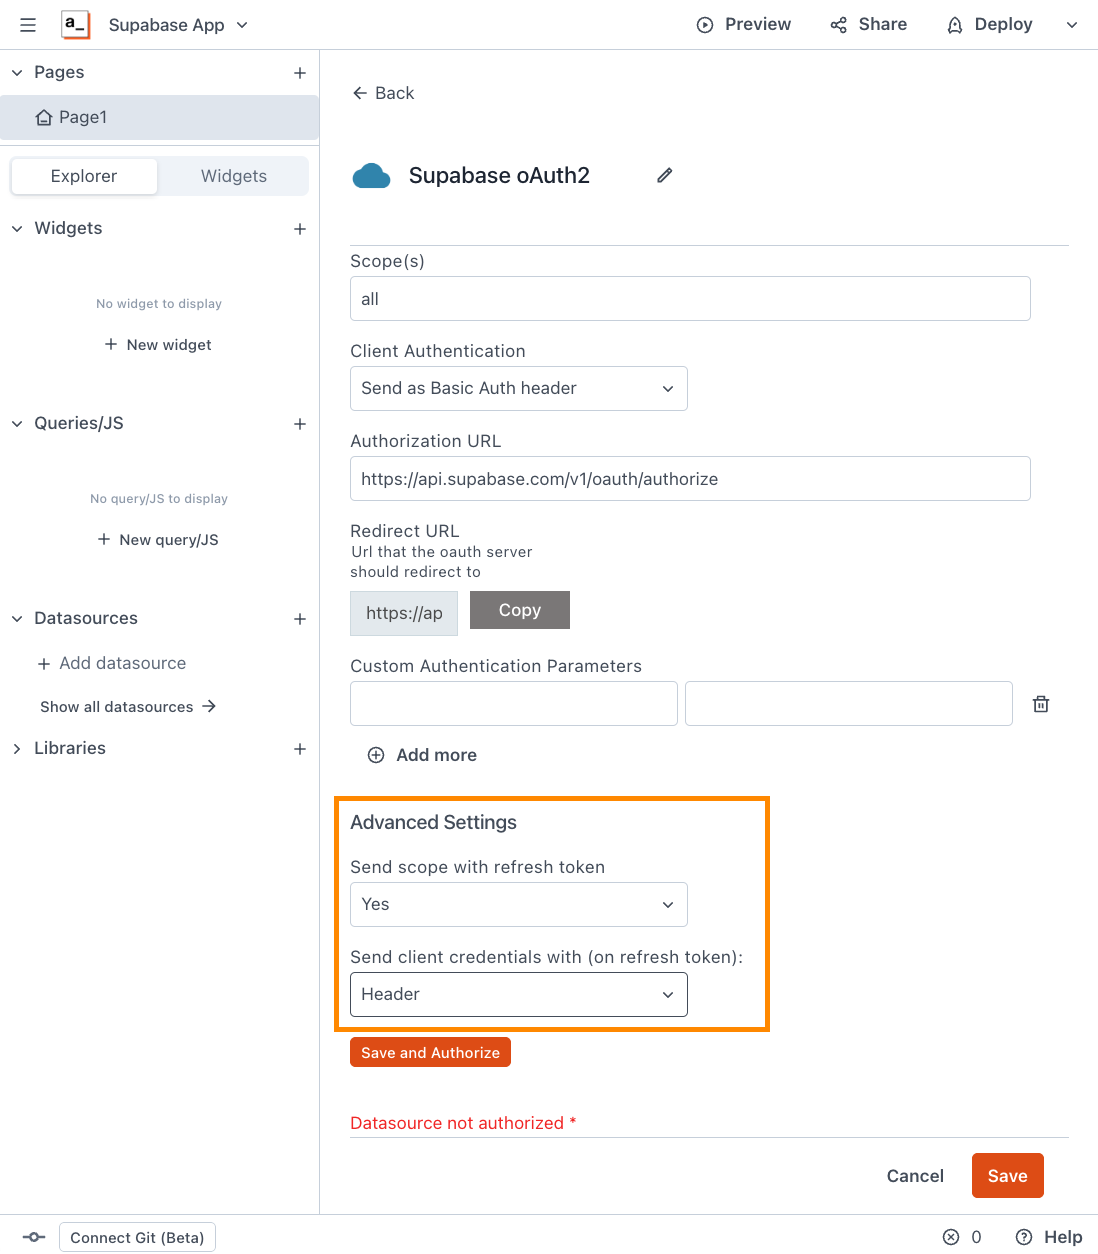Click the pencil to rename Supabase oAuth2
The height and width of the screenshot is (1254, 1098).
664,175
